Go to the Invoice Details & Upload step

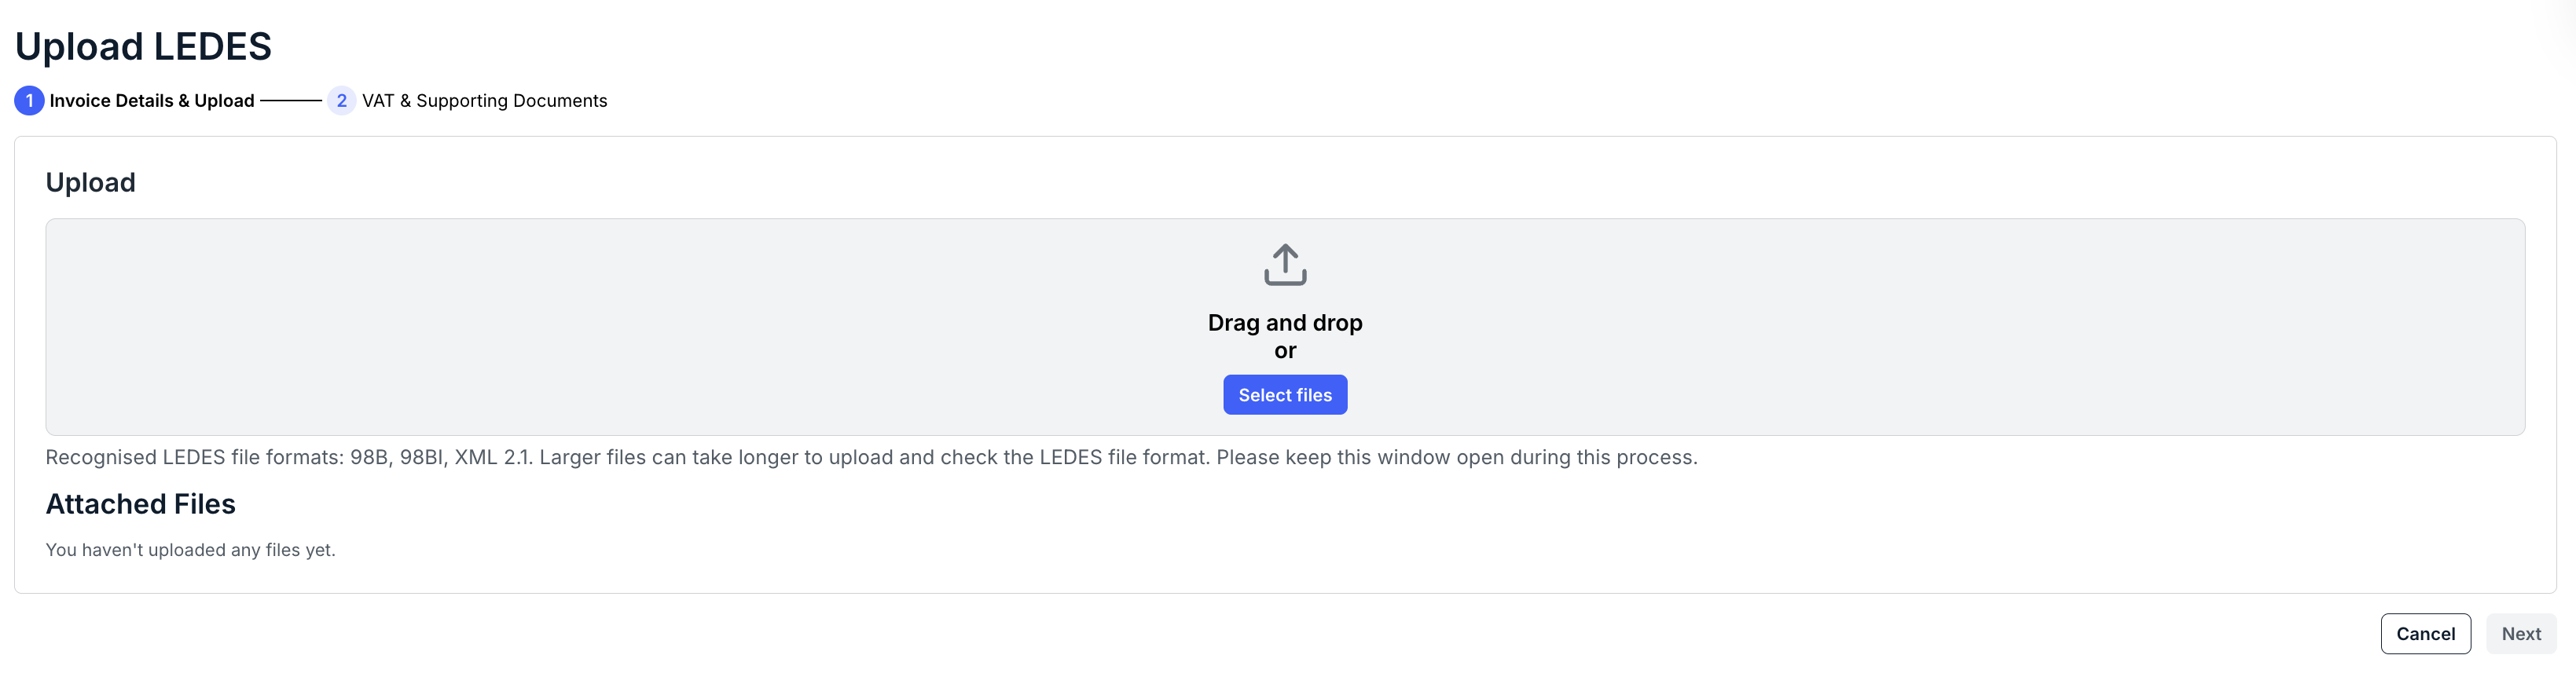[152, 101]
